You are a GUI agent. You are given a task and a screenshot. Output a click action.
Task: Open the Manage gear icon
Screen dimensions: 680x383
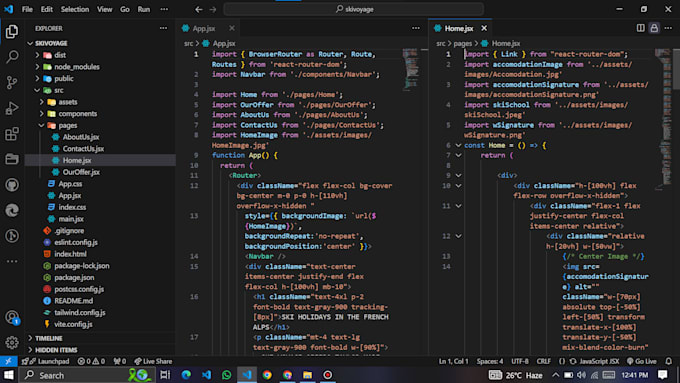coord(12,343)
